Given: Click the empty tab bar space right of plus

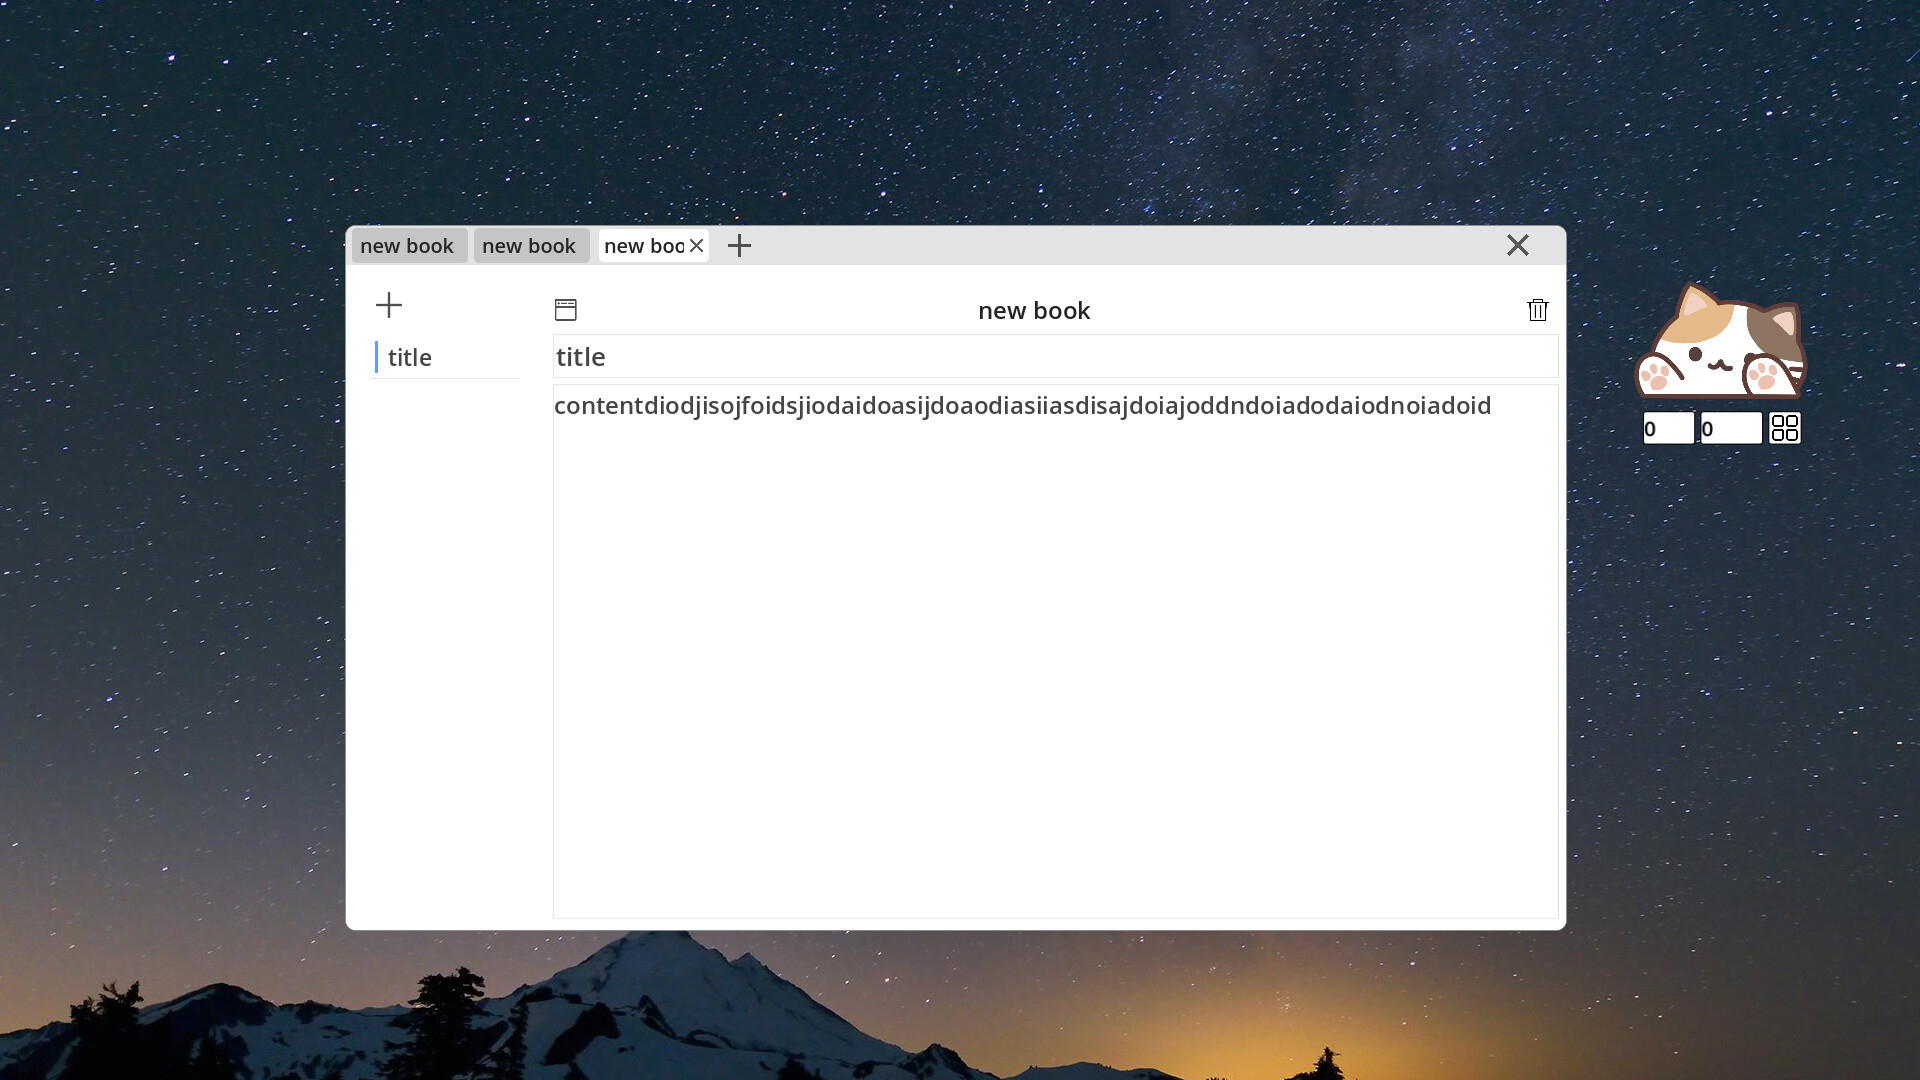Looking at the screenshot, I should tap(1100, 246).
